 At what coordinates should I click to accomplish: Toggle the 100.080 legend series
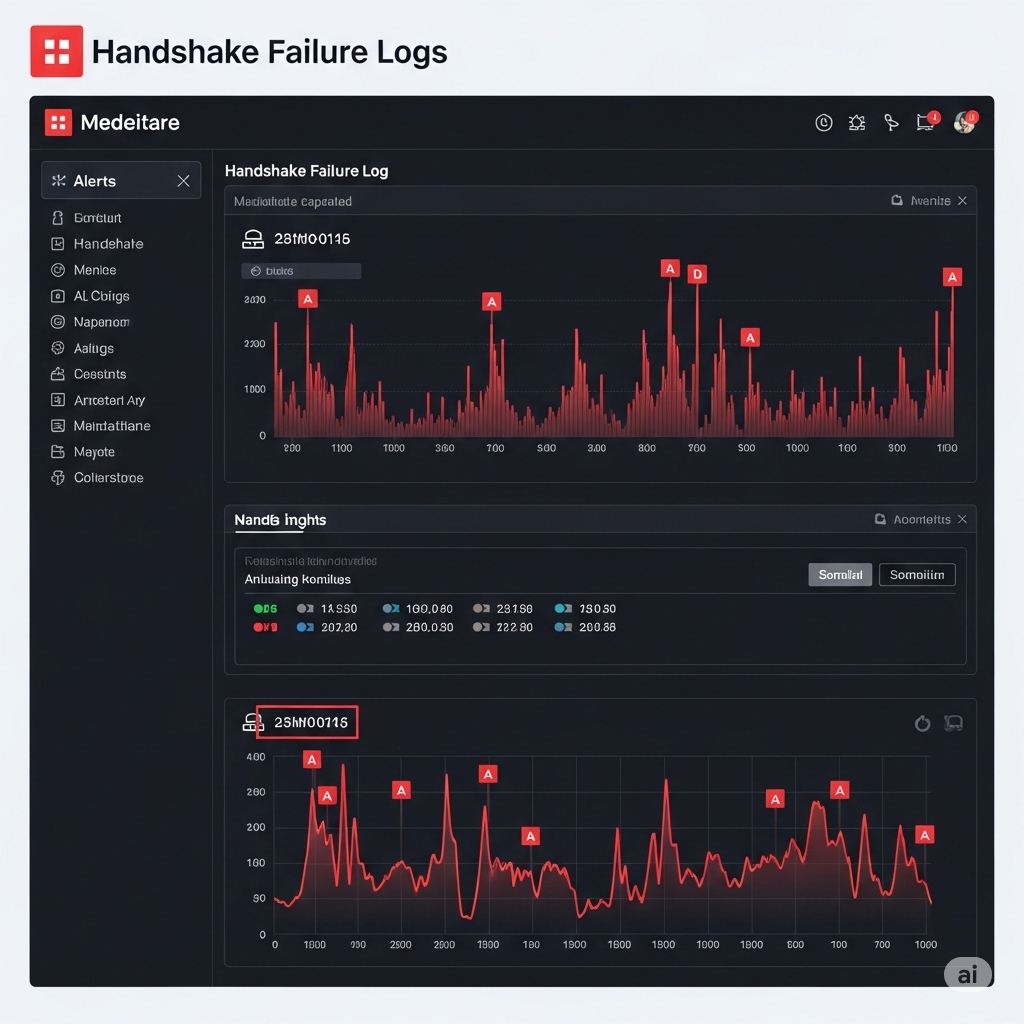coord(417,609)
